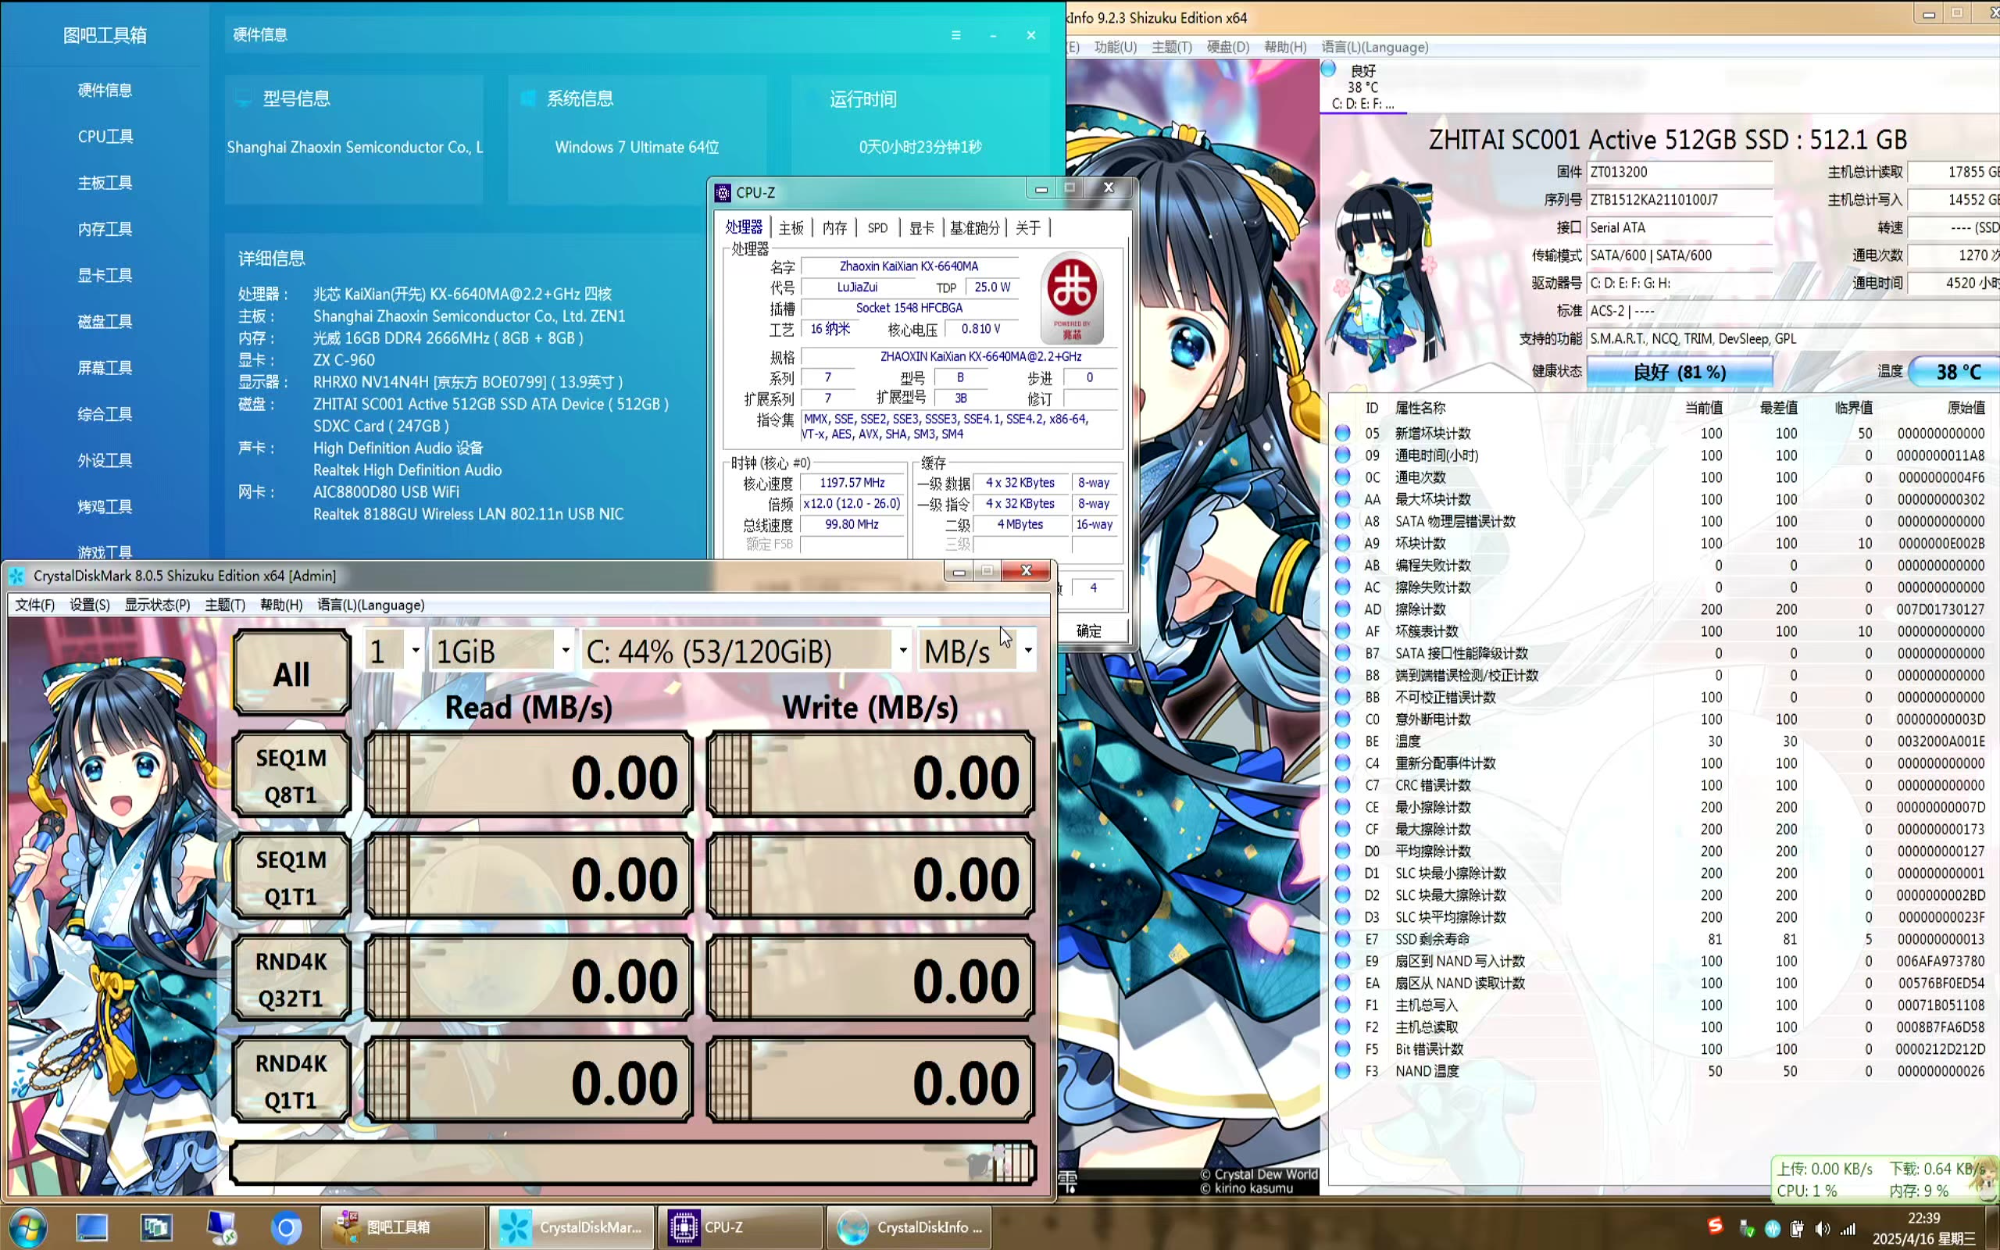2000x1250 pixels.
Task: Switch to CrystalDiskInfo taskbar button
Action: [909, 1227]
